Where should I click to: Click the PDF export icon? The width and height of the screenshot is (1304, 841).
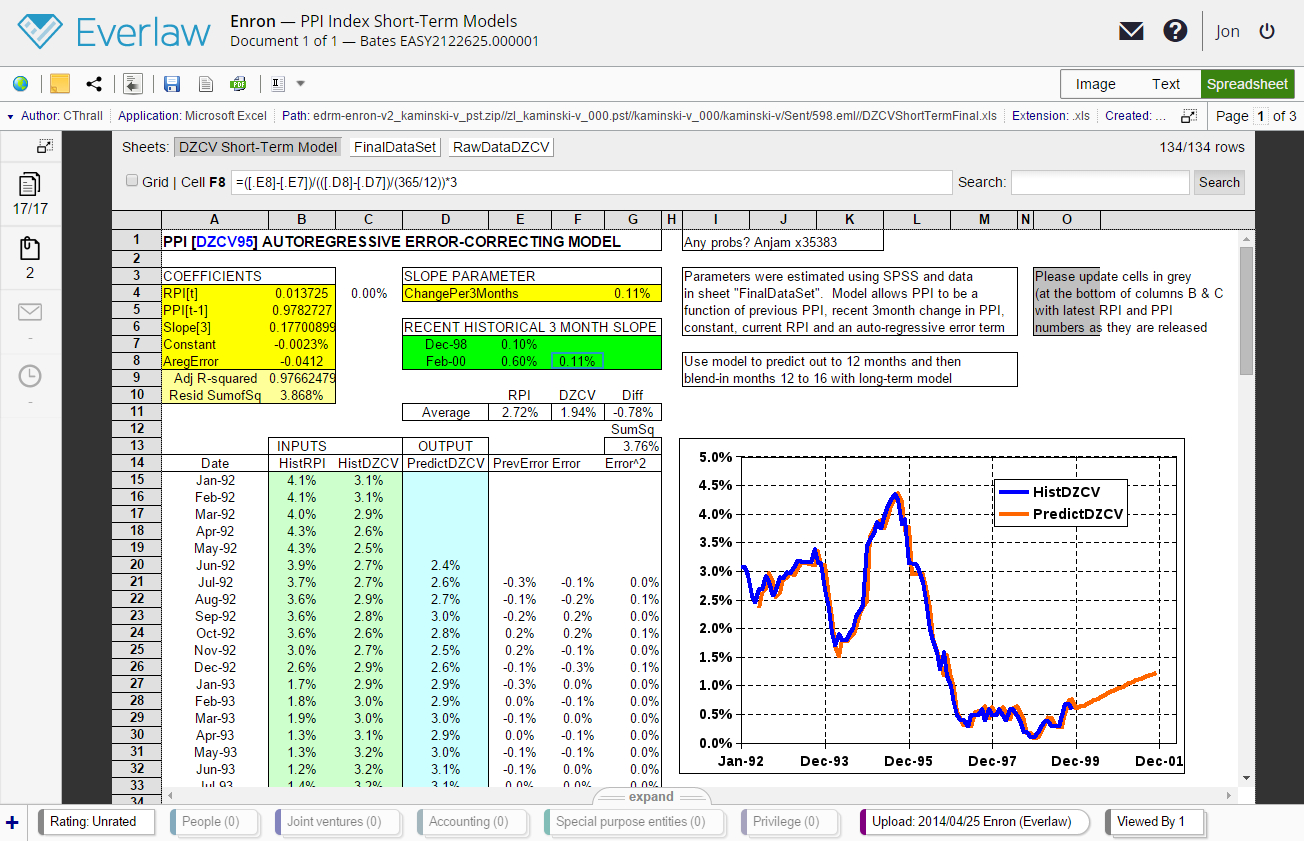click(x=237, y=83)
